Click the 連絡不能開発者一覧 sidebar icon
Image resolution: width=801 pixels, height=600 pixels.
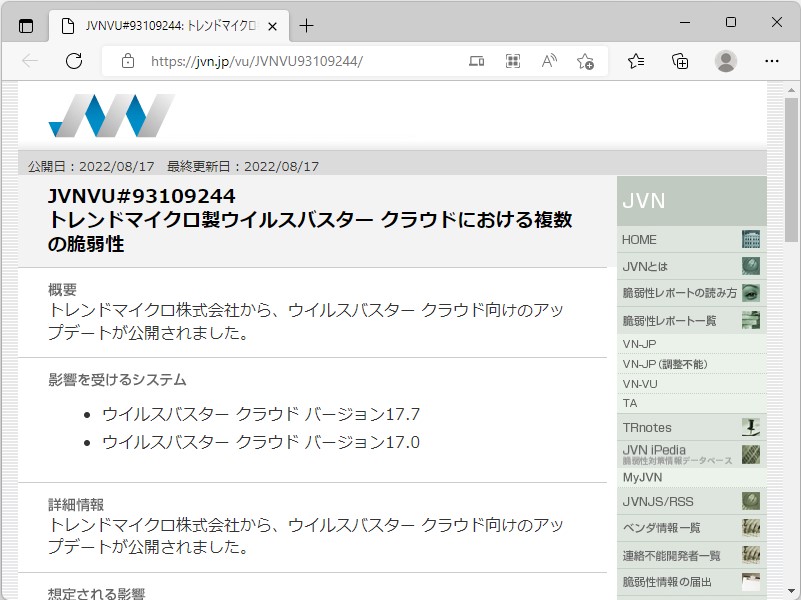pos(750,554)
